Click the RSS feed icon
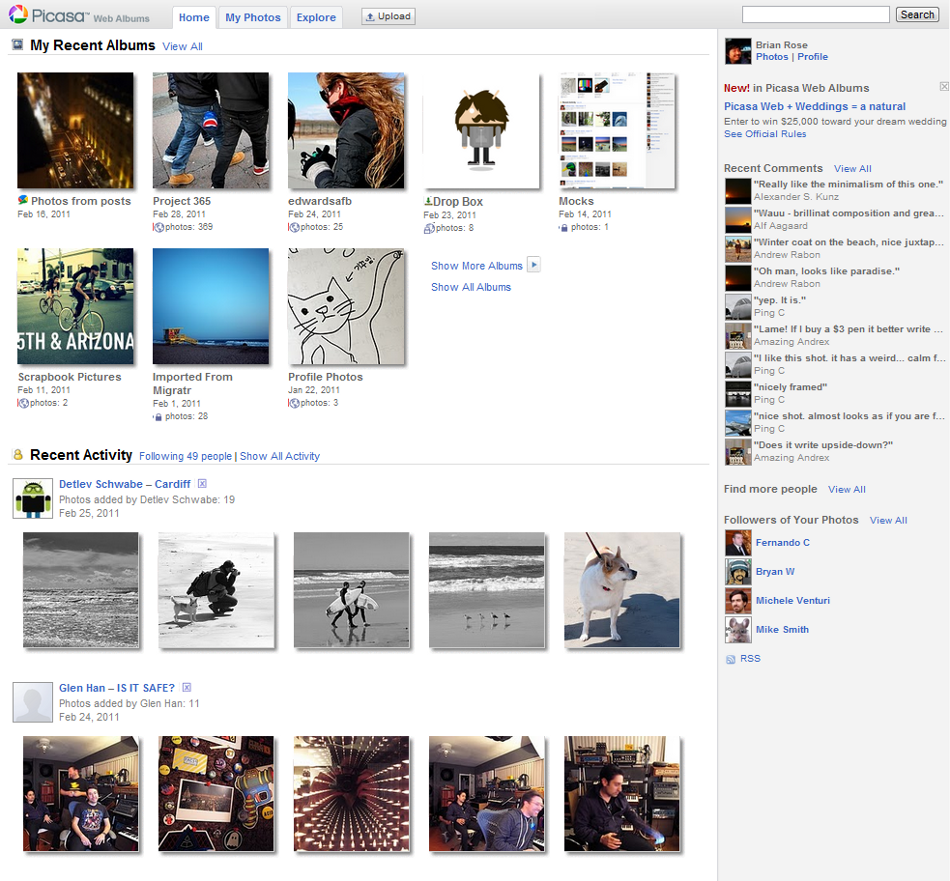Image resolution: width=950 pixels, height=881 pixels. coord(730,659)
